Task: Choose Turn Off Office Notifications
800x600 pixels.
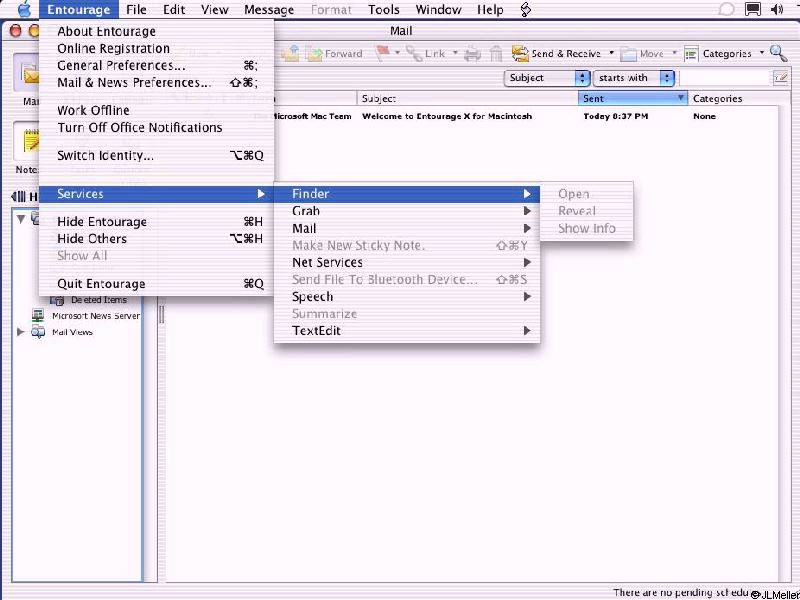Action: 157,128
